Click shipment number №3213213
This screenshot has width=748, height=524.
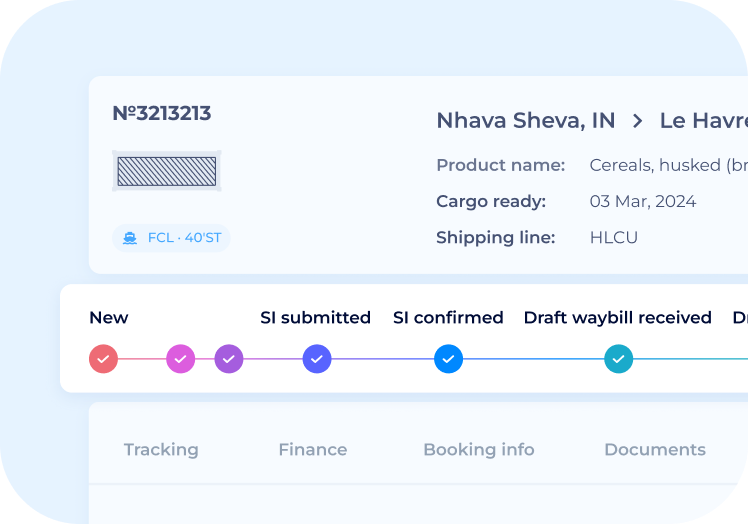162,114
